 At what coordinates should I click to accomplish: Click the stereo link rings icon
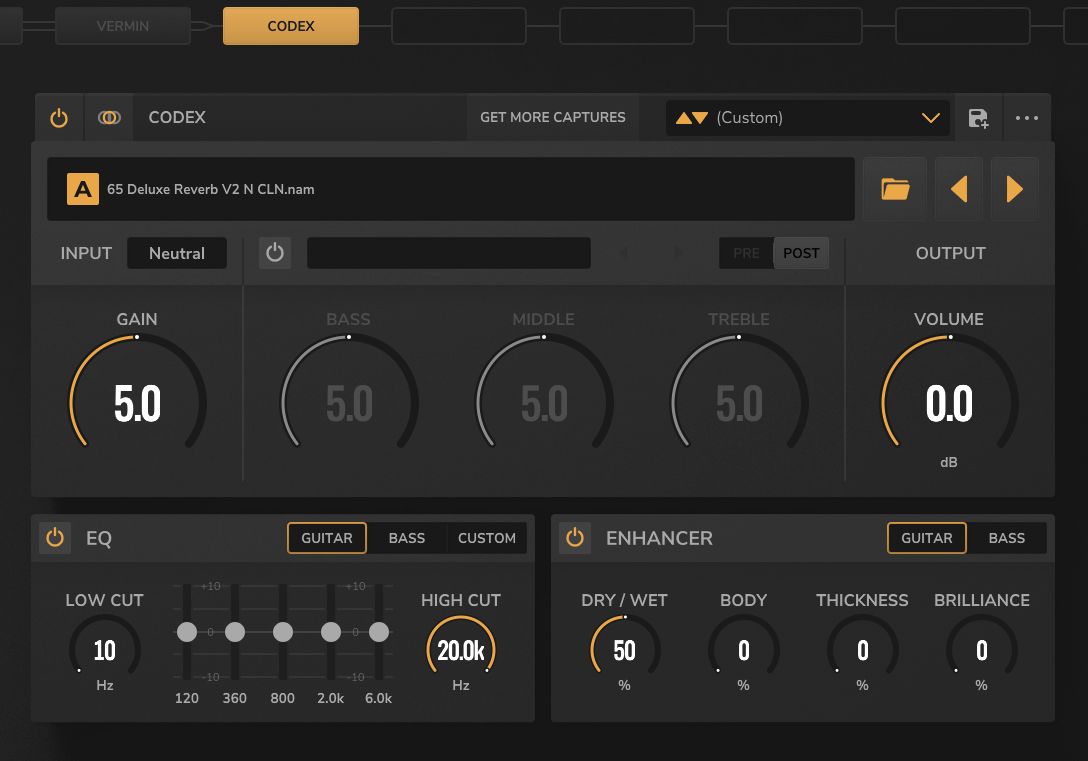click(109, 118)
